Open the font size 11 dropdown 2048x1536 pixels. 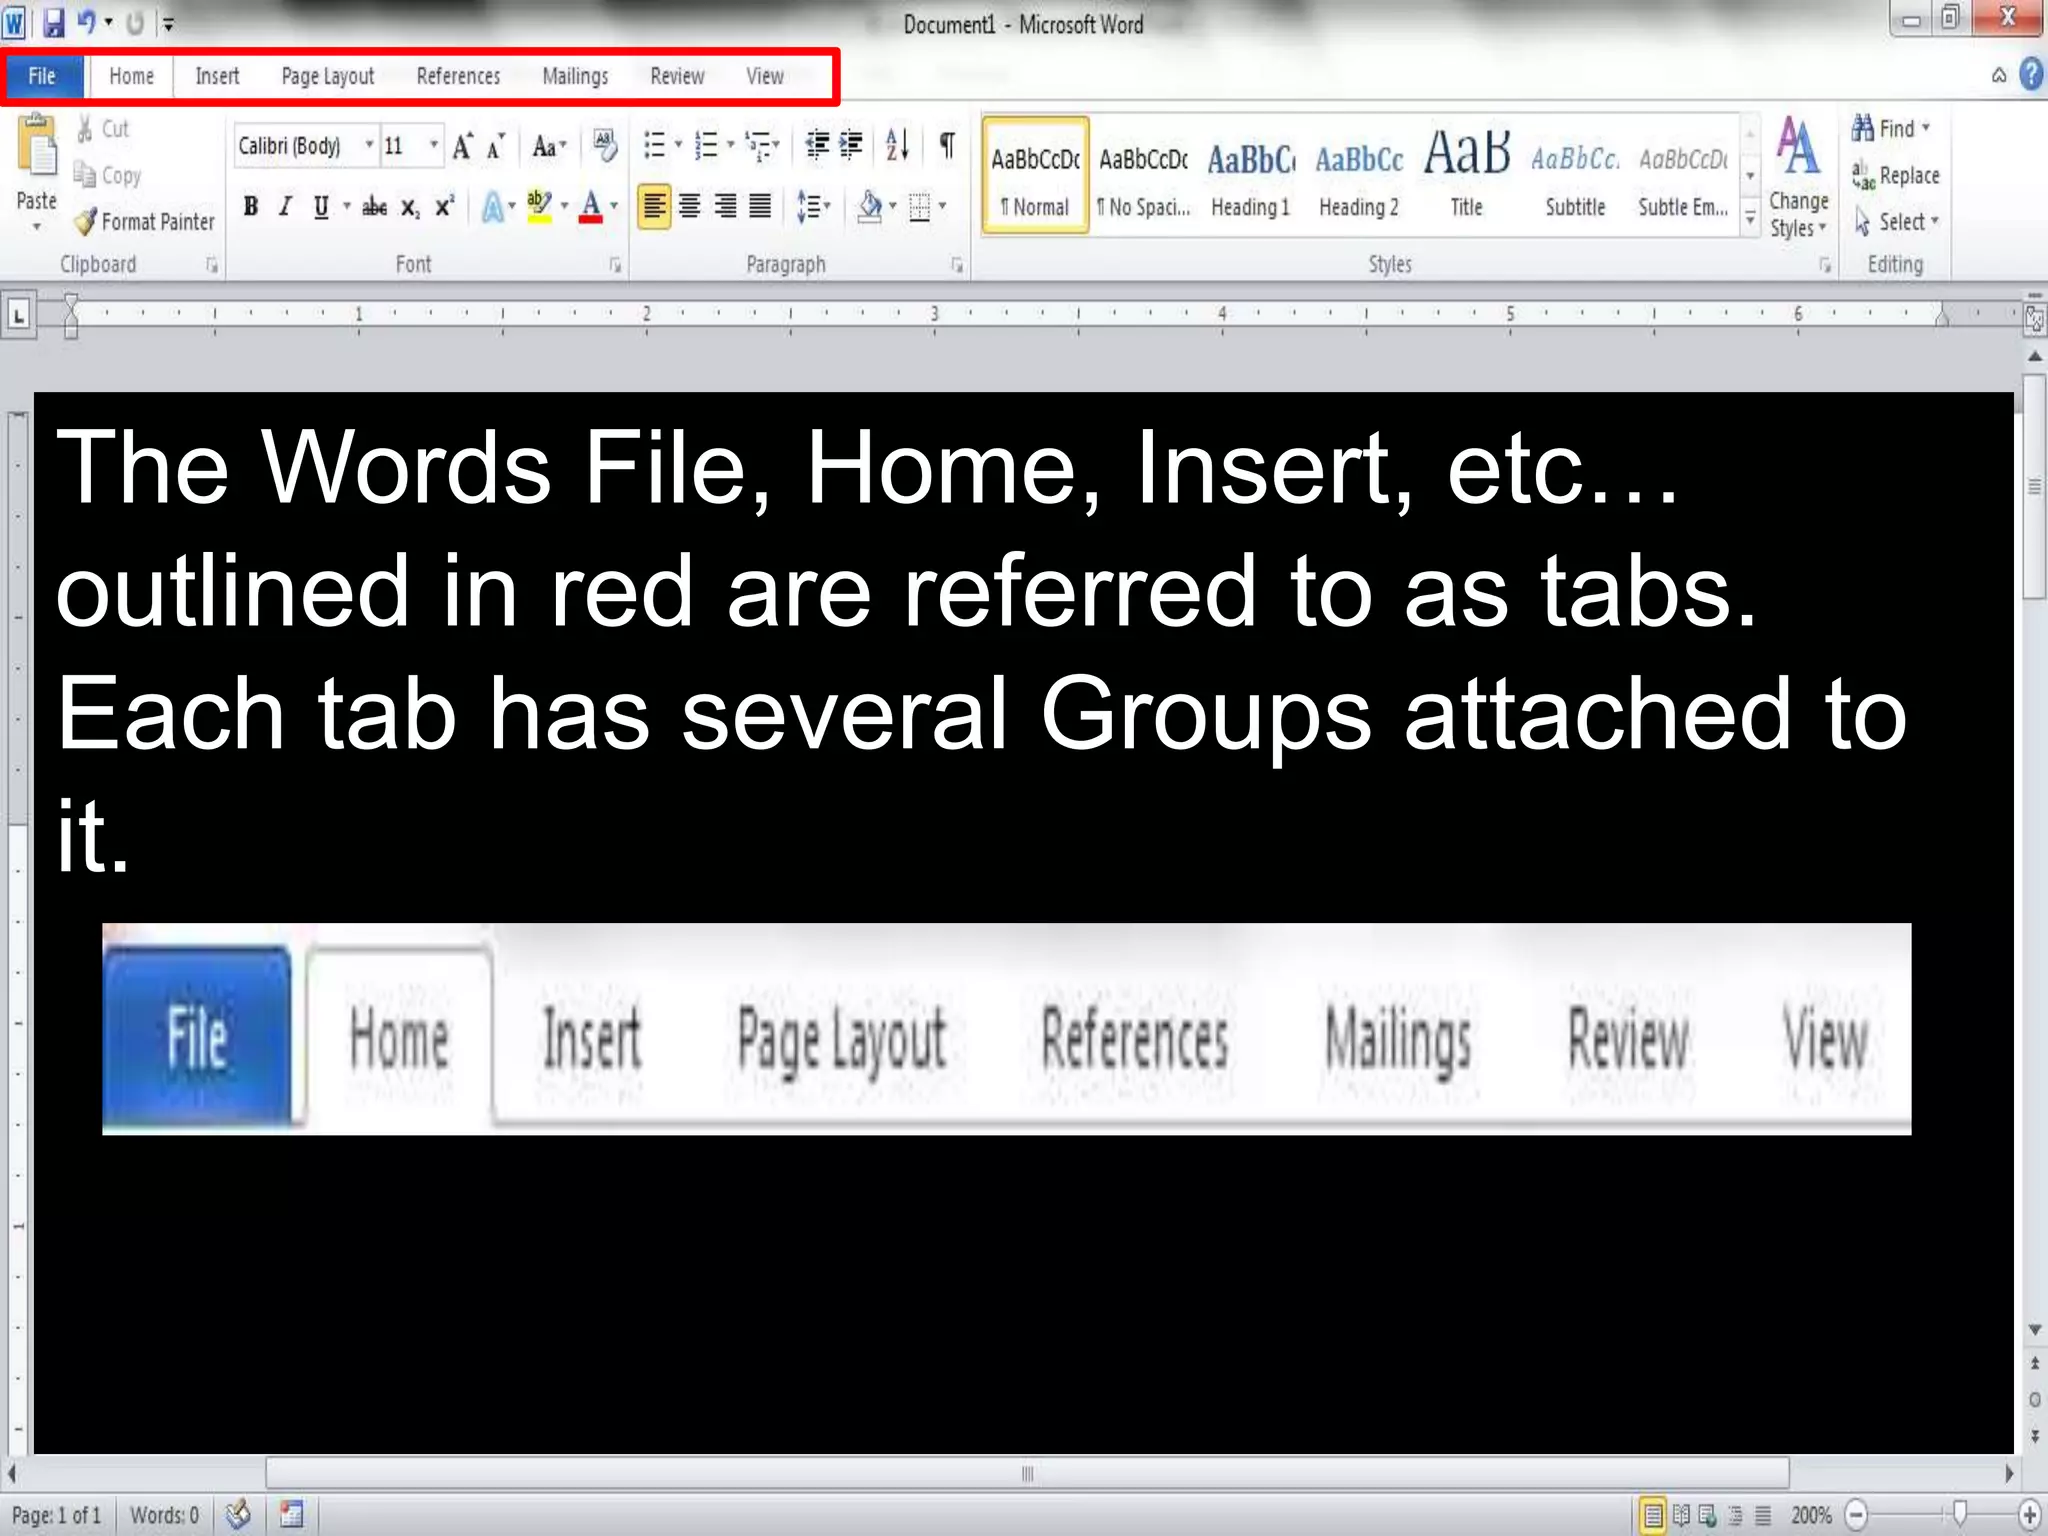[434, 146]
